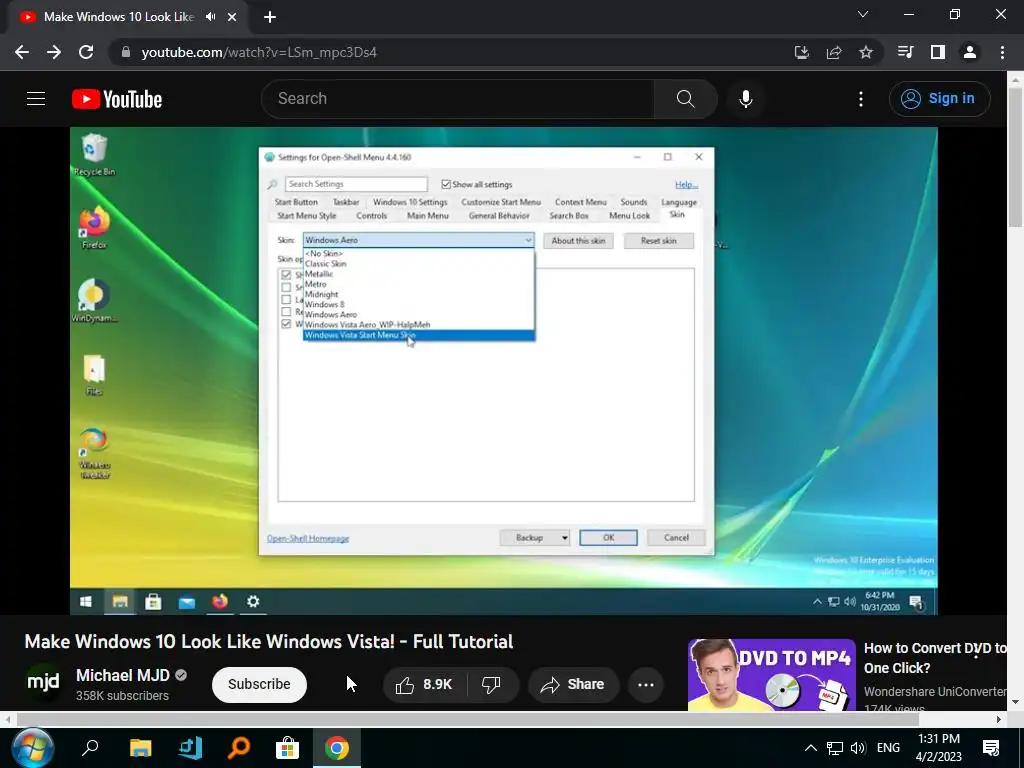Click Cancel in Open-Shell settings
This screenshot has width=1024, height=768.
(676, 537)
